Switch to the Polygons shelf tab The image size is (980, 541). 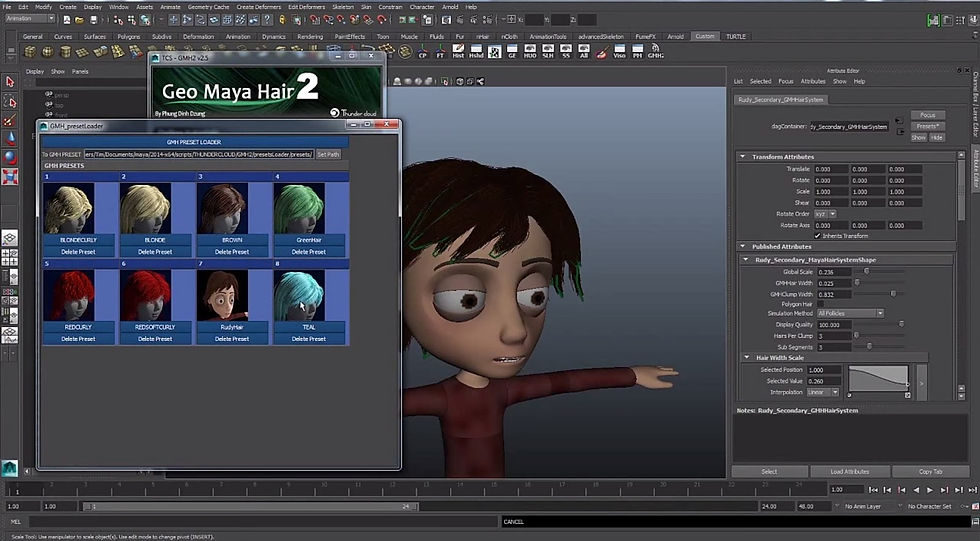(x=129, y=36)
